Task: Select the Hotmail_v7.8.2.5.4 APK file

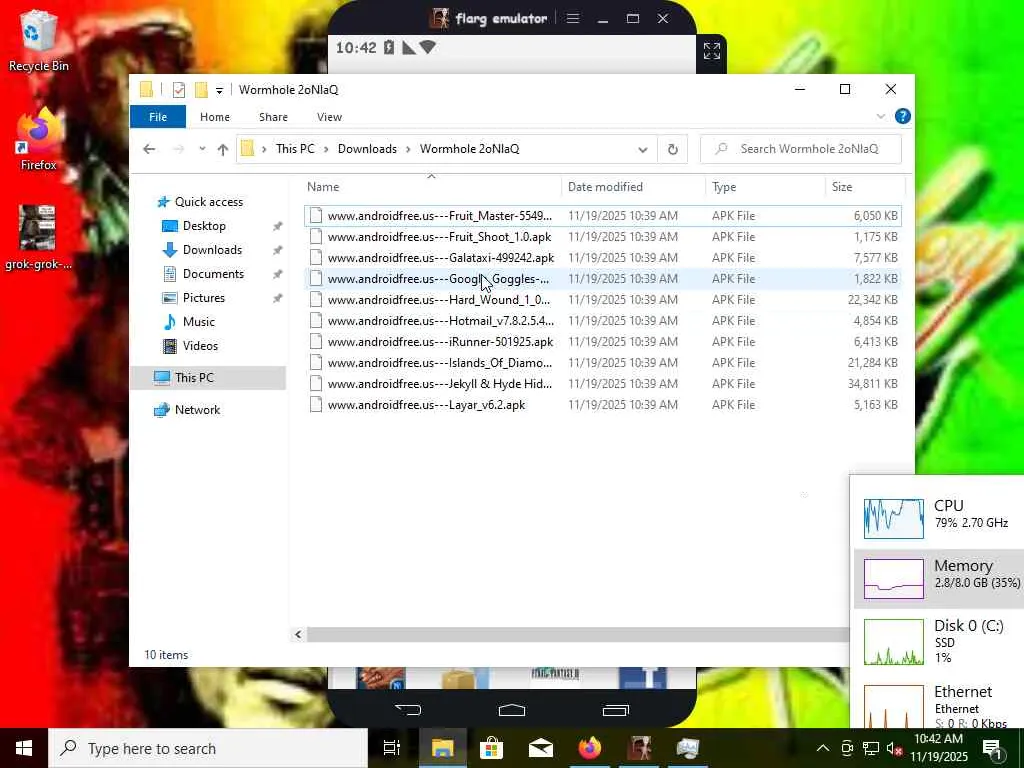Action: (602, 321)
